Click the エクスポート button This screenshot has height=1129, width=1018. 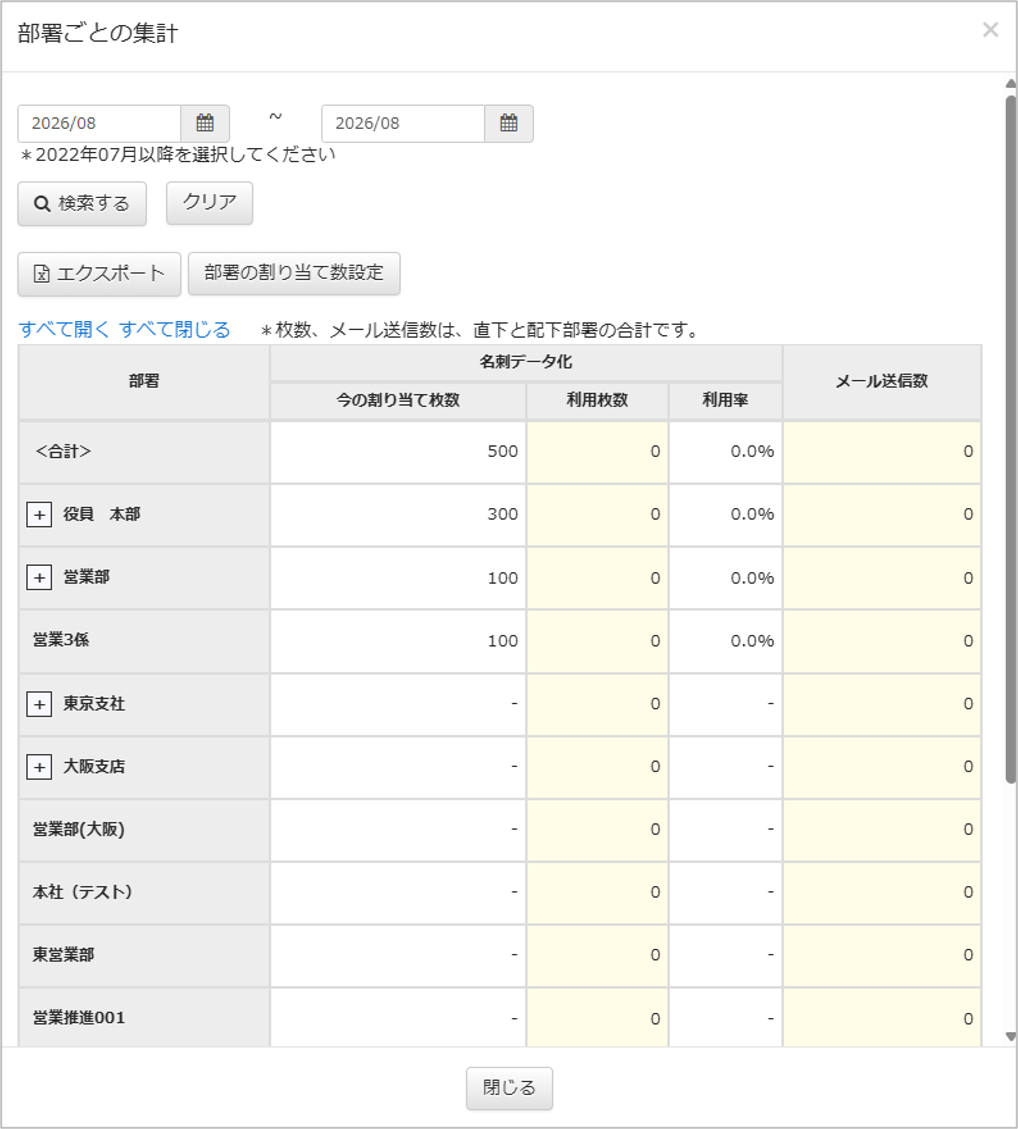point(99,274)
